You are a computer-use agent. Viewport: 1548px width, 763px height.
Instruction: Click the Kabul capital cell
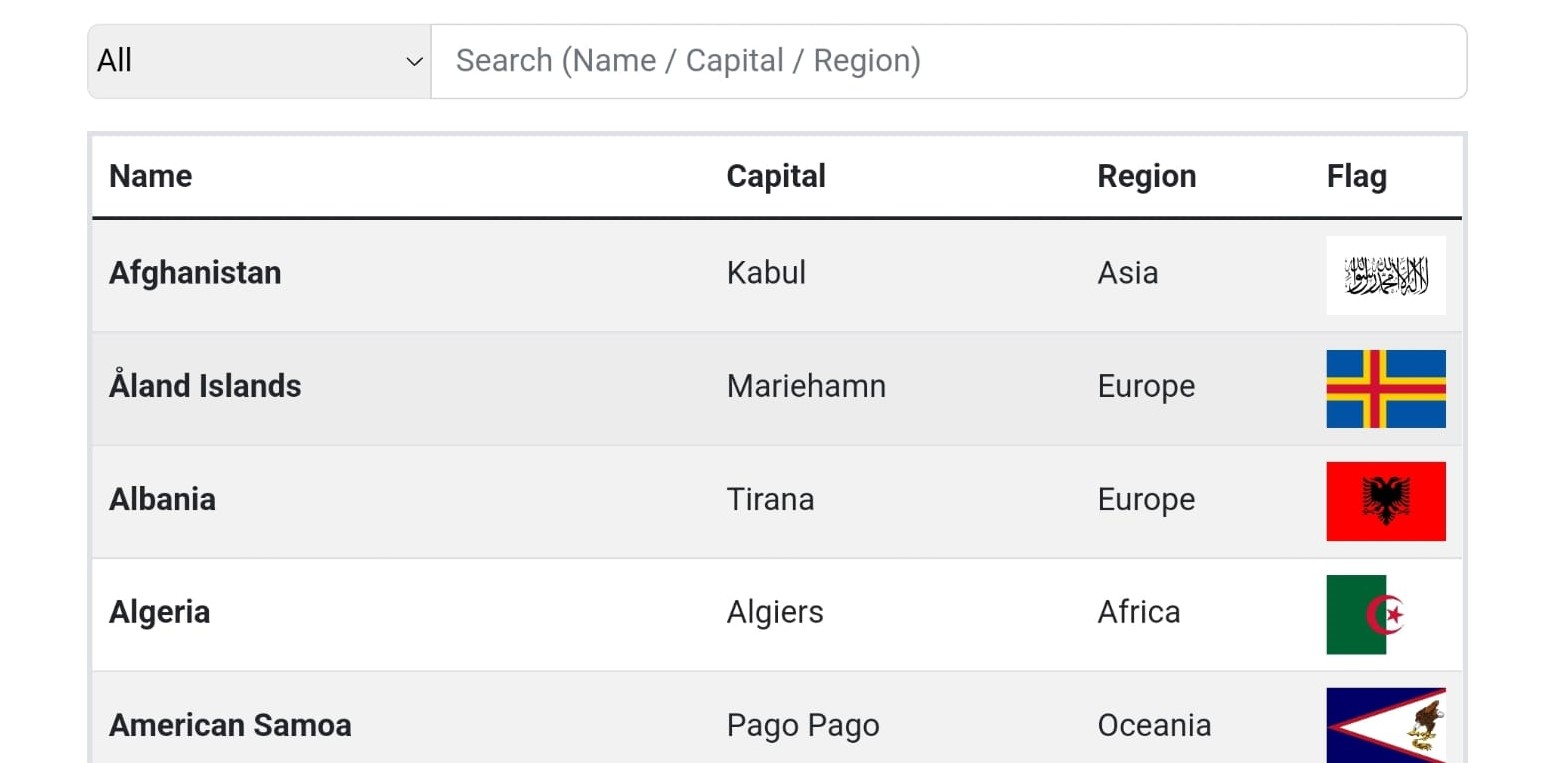766,273
